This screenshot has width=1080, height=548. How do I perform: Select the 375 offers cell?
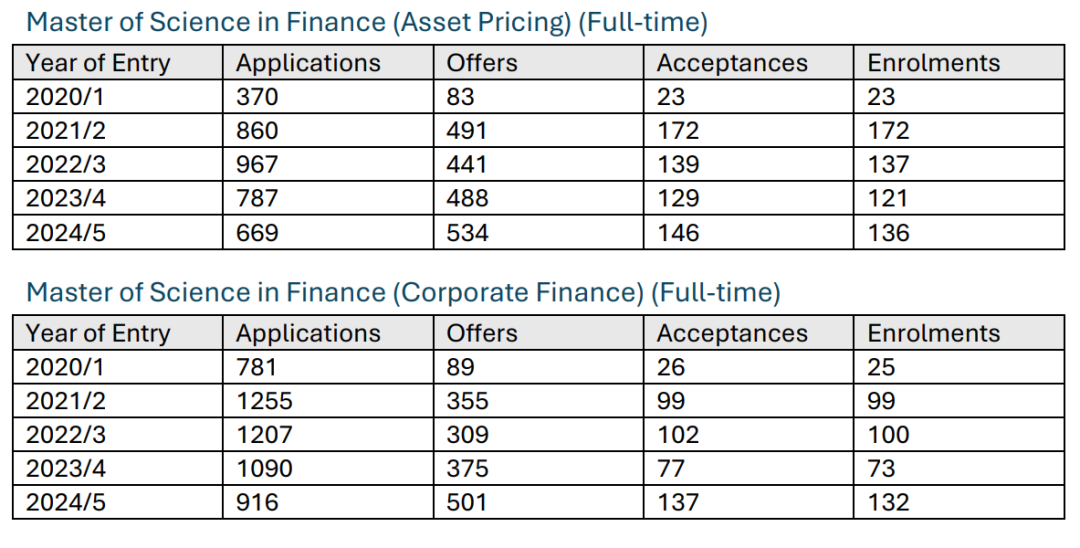click(x=538, y=468)
